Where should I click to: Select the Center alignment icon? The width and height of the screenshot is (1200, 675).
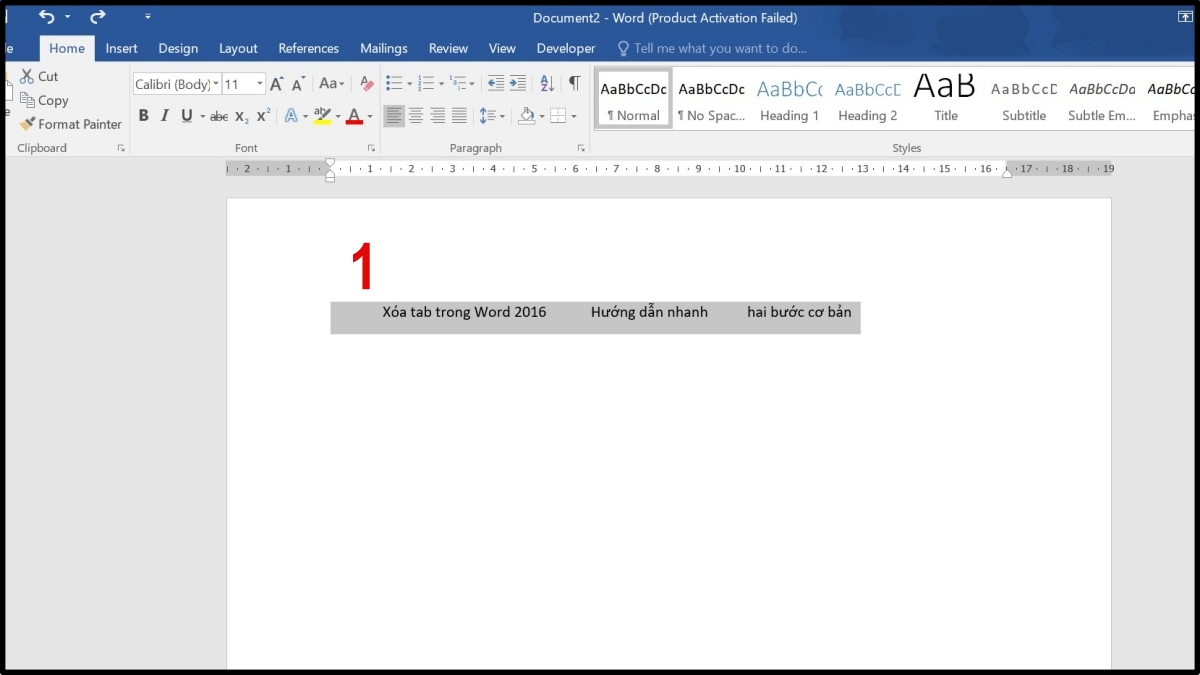coord(416,116)
